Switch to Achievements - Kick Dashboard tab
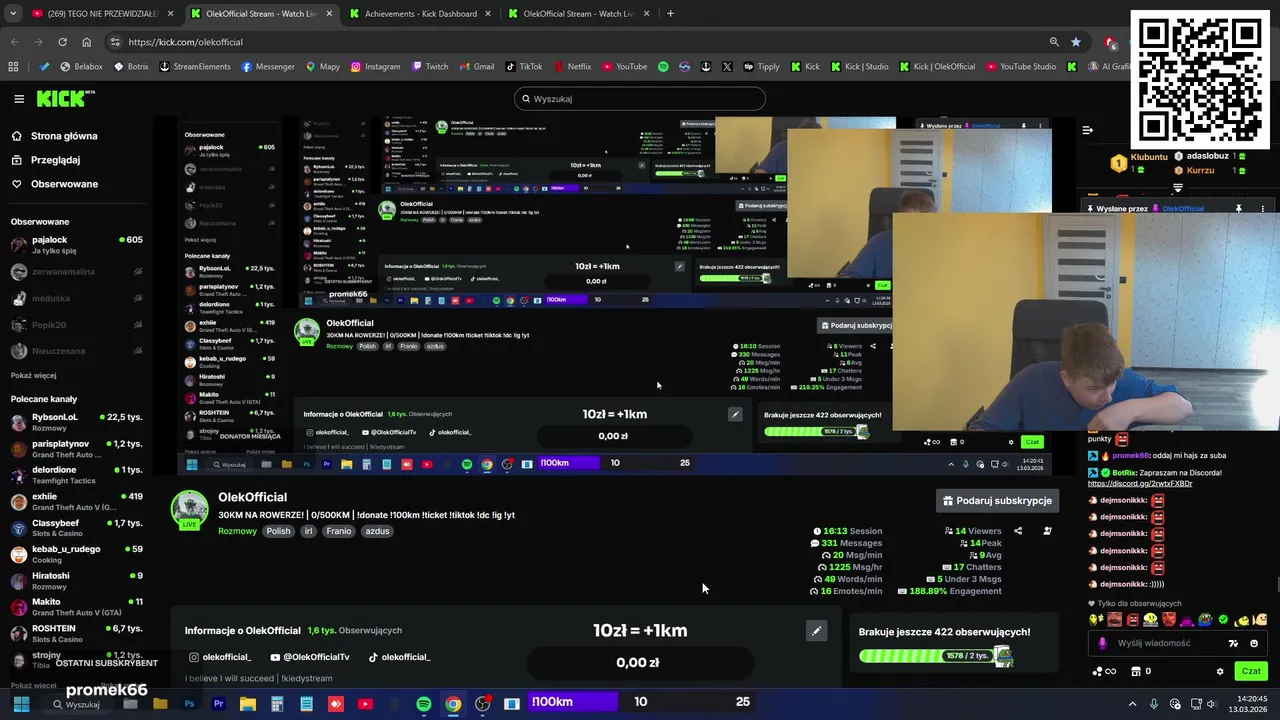The width and height of the screenshot is (1280, 720). [x=419, y=14]
